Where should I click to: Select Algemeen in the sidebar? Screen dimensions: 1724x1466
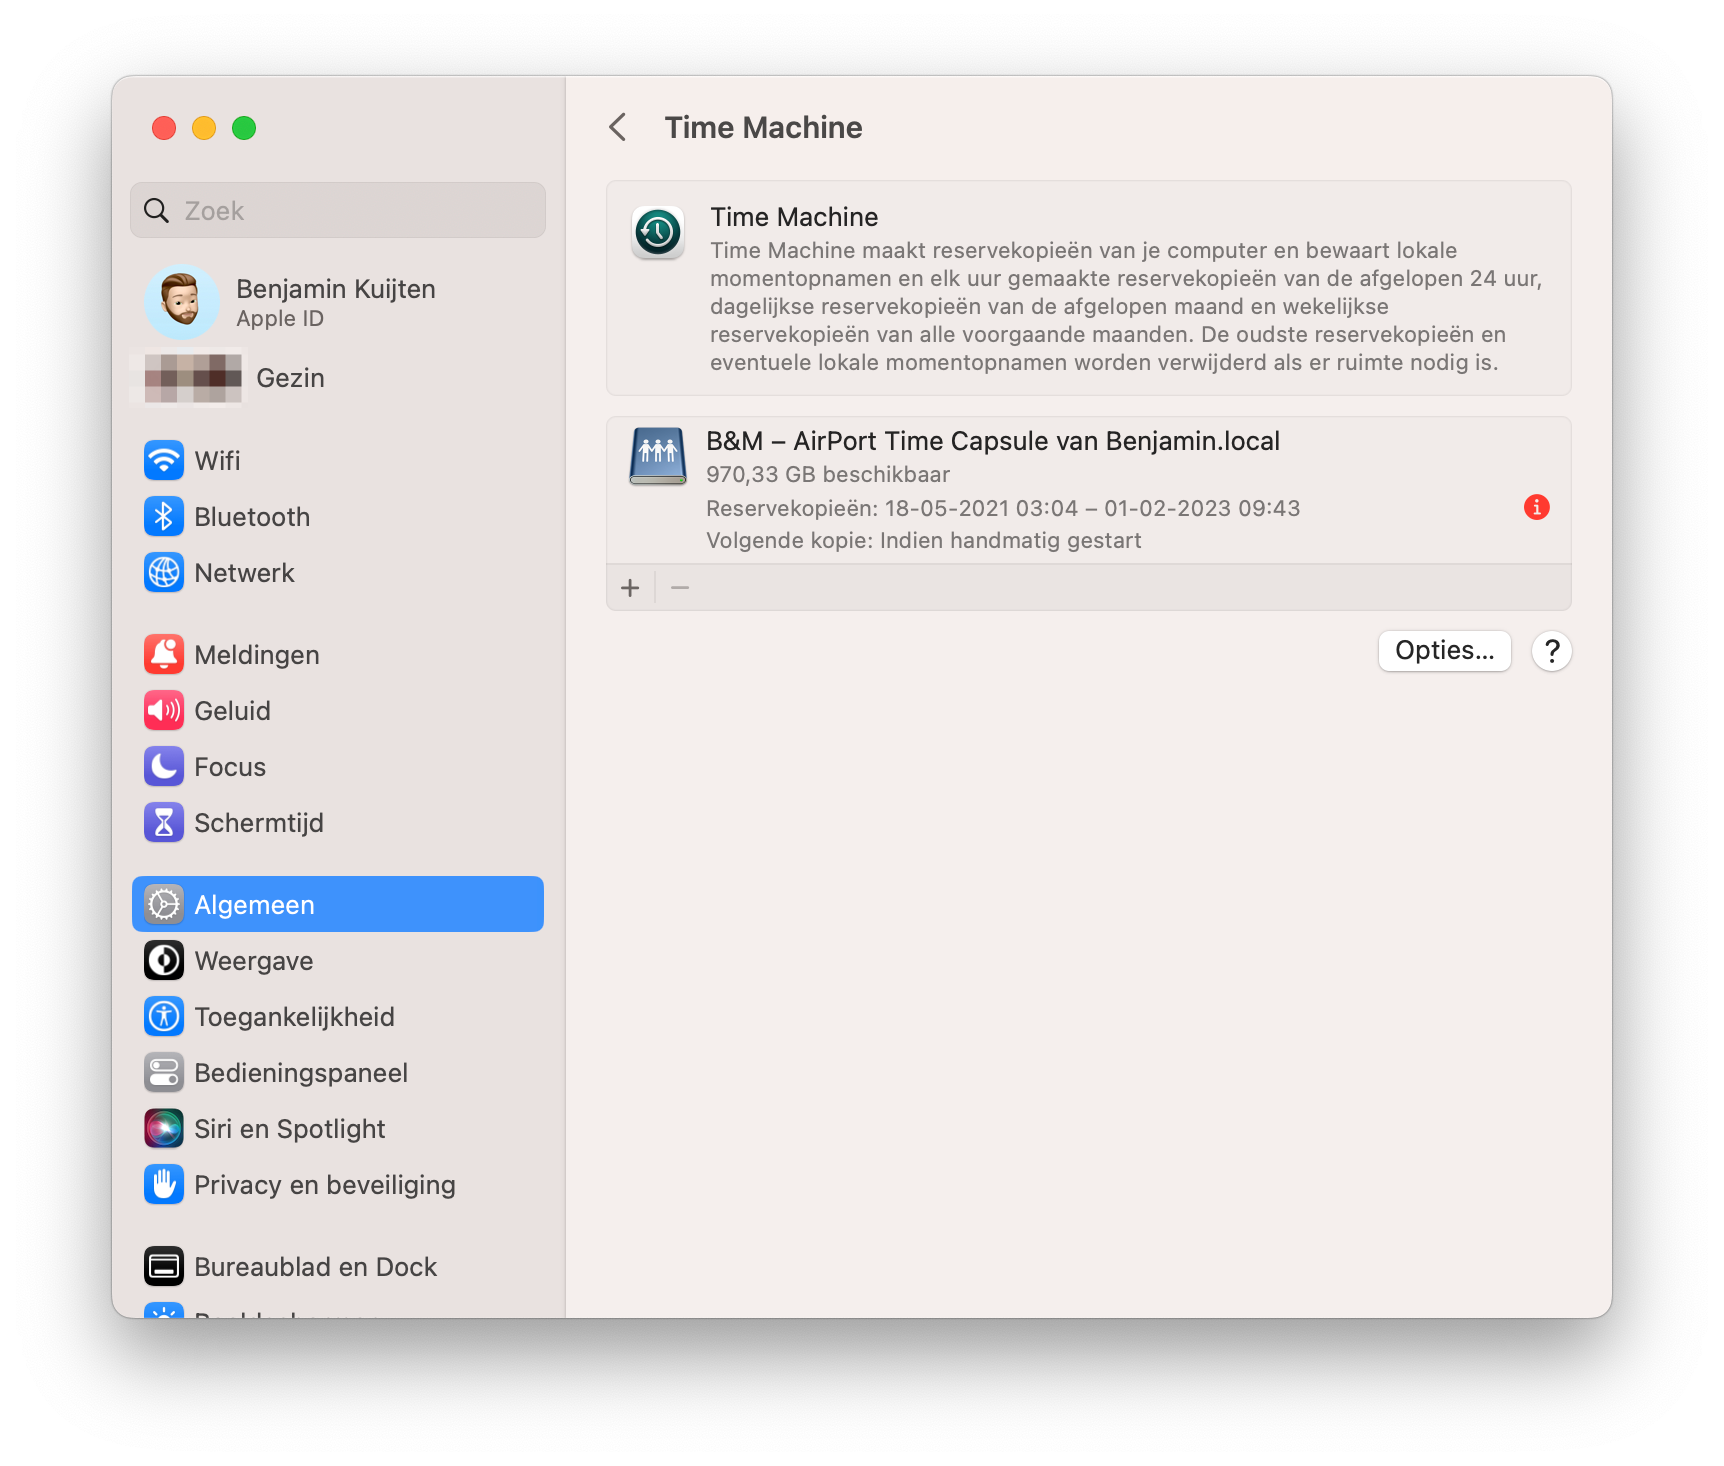(x=338, y=904)
